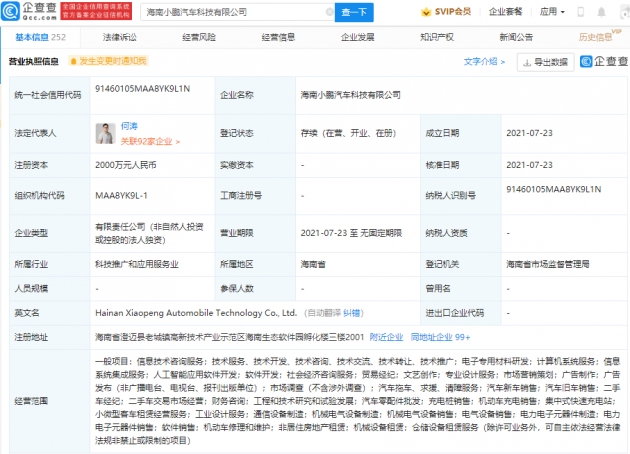The width and height of the screenshot is (630, 454).
Task: Switch to the 法律诉讼 tab
Action: click(118, 36)
